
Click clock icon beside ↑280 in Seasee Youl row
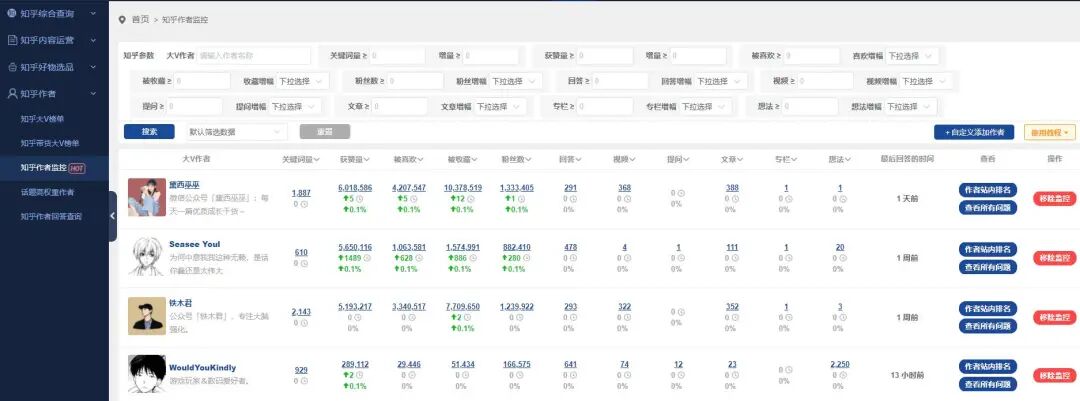(528, 258)
